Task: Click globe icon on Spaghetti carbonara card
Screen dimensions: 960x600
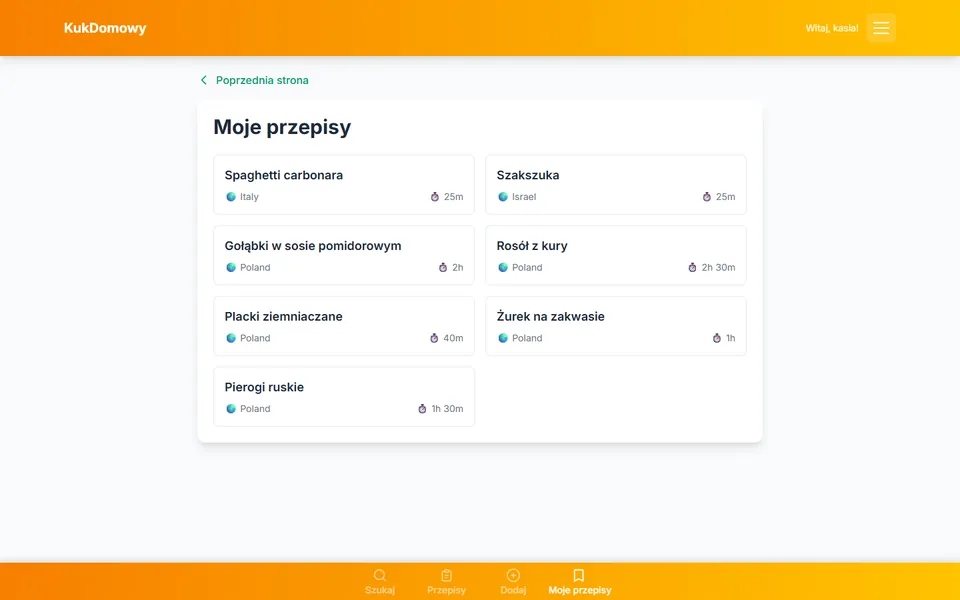Action: (x=231, y=197)
